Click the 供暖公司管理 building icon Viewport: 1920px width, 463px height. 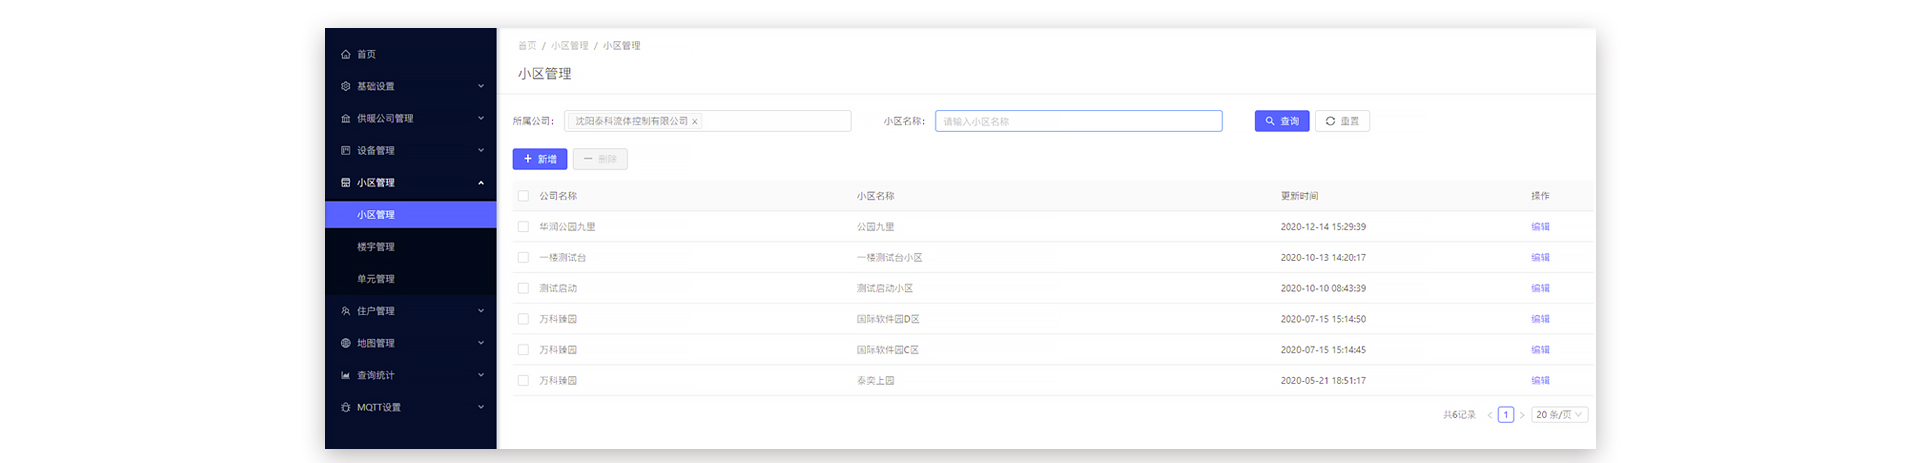point(346,119)
